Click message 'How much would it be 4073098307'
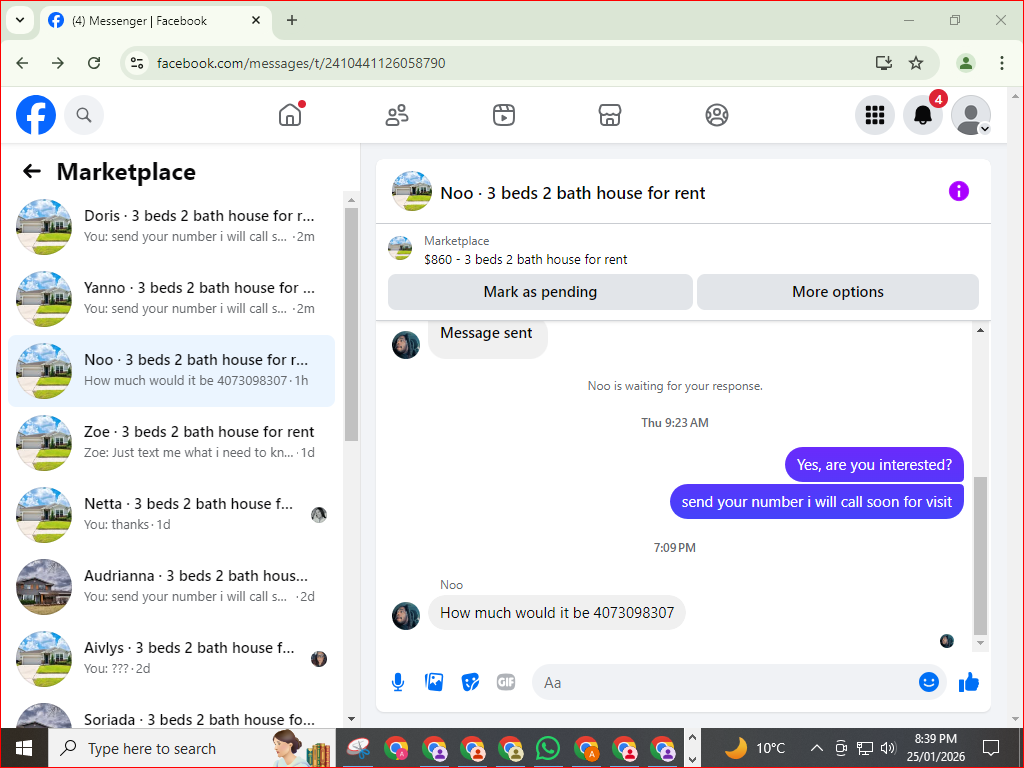This screenshot has height=768, width=1024. click(556, 613)
